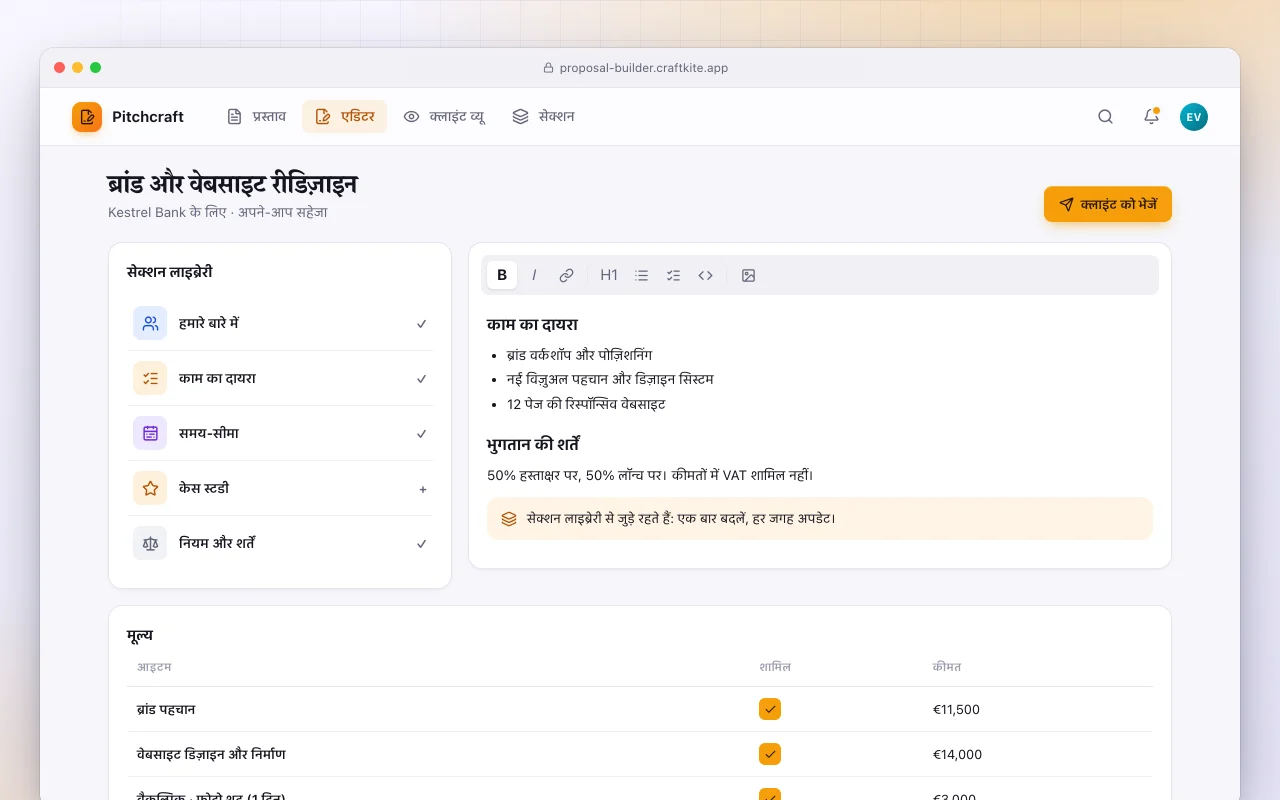The image size is (1280, 800).
Task: Open the EV user avatar menu
Action: tap(1194, 117)
